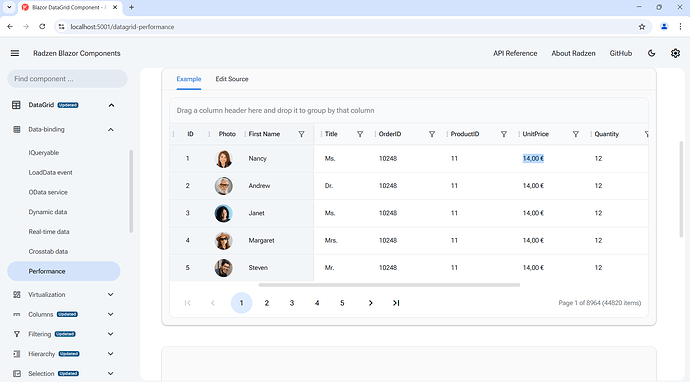Focus the Find component search field
This screenshot has height=382, width=690.
coord(67,79)
